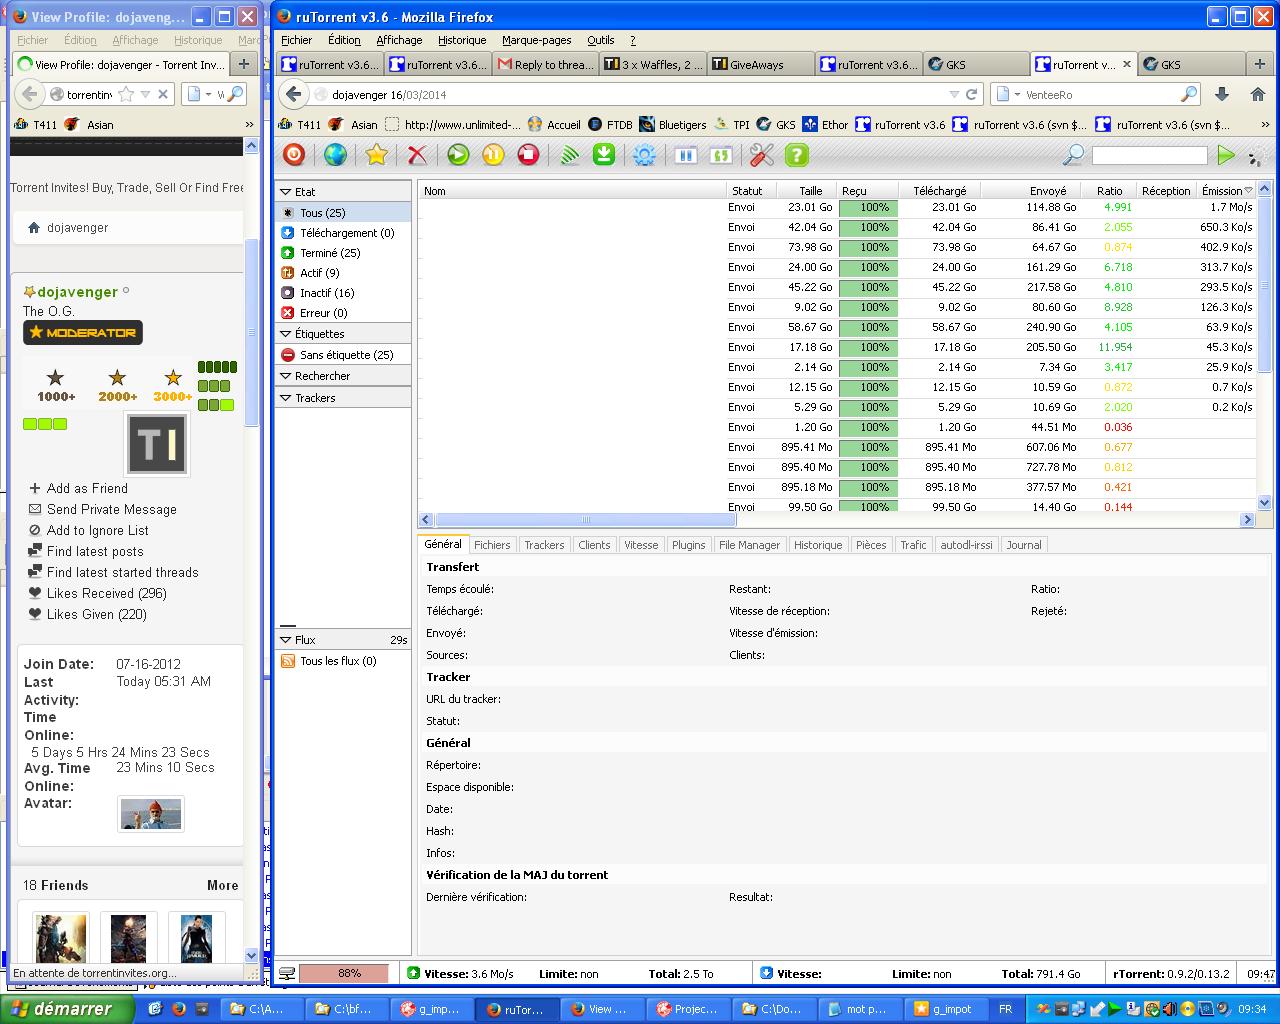The width and height of the screenshot is (1280, 1024).
Task: Expand the 'Rechercher' sidebar section
Action: (343, 376)
